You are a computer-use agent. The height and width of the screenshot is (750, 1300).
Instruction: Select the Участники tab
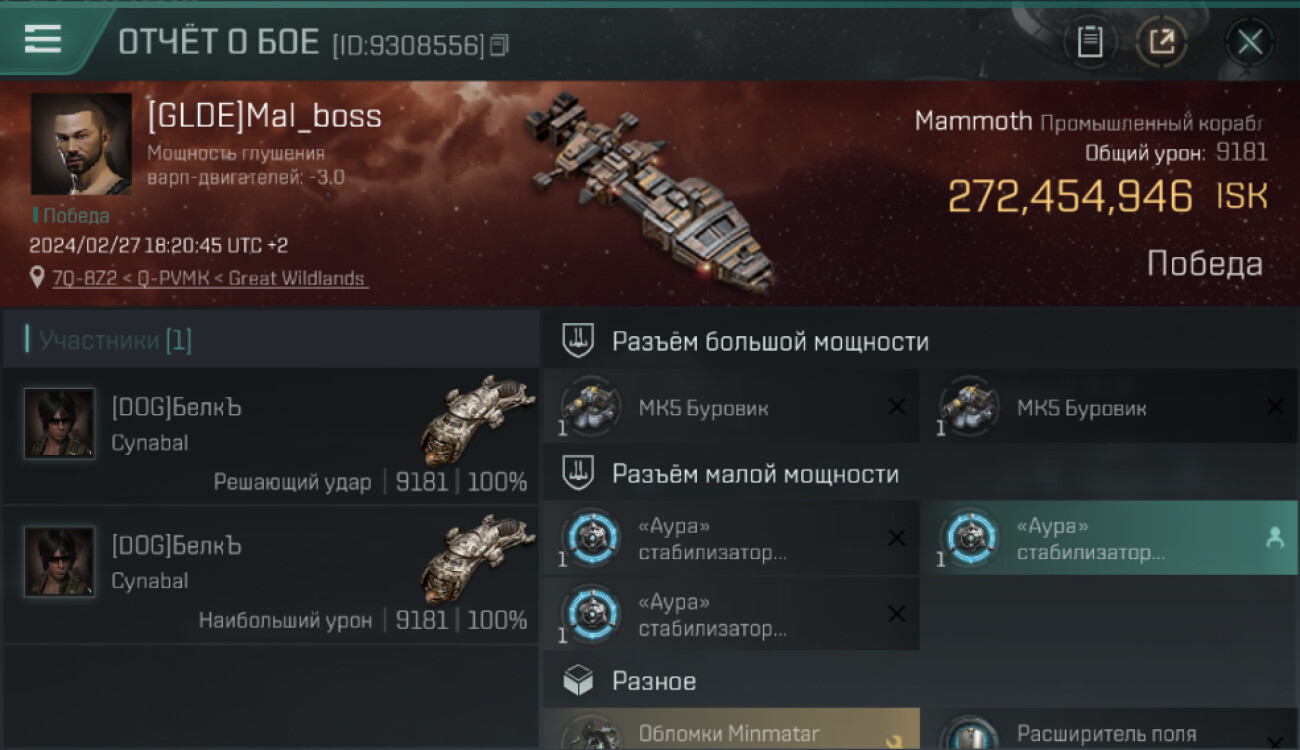(116, 340)
